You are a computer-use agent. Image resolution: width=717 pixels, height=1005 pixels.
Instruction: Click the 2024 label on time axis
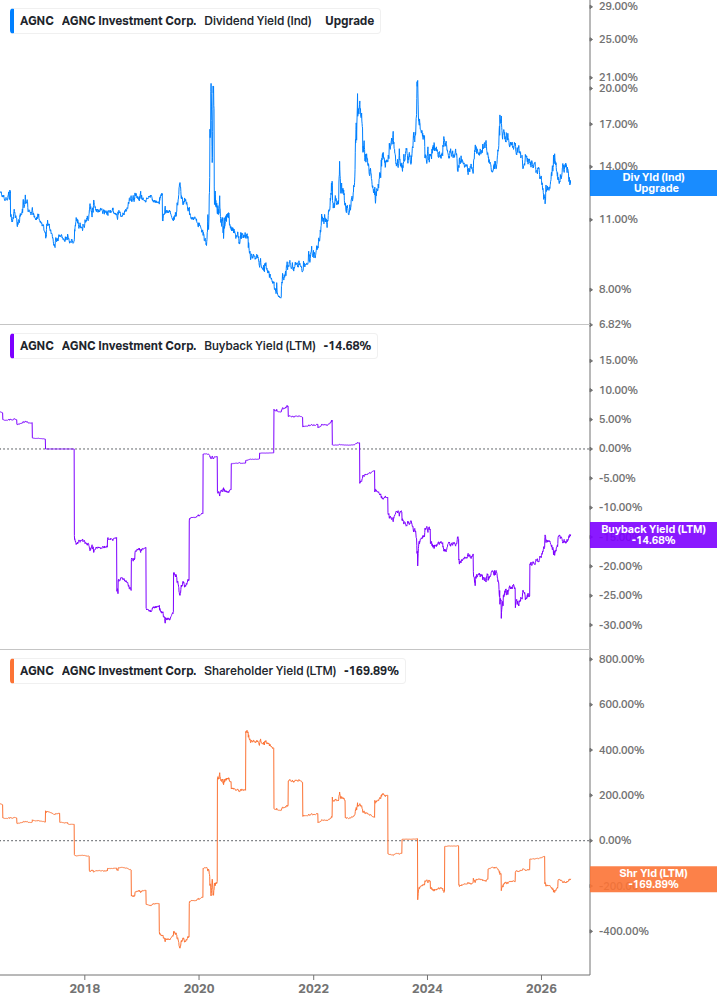click(427, 988)
